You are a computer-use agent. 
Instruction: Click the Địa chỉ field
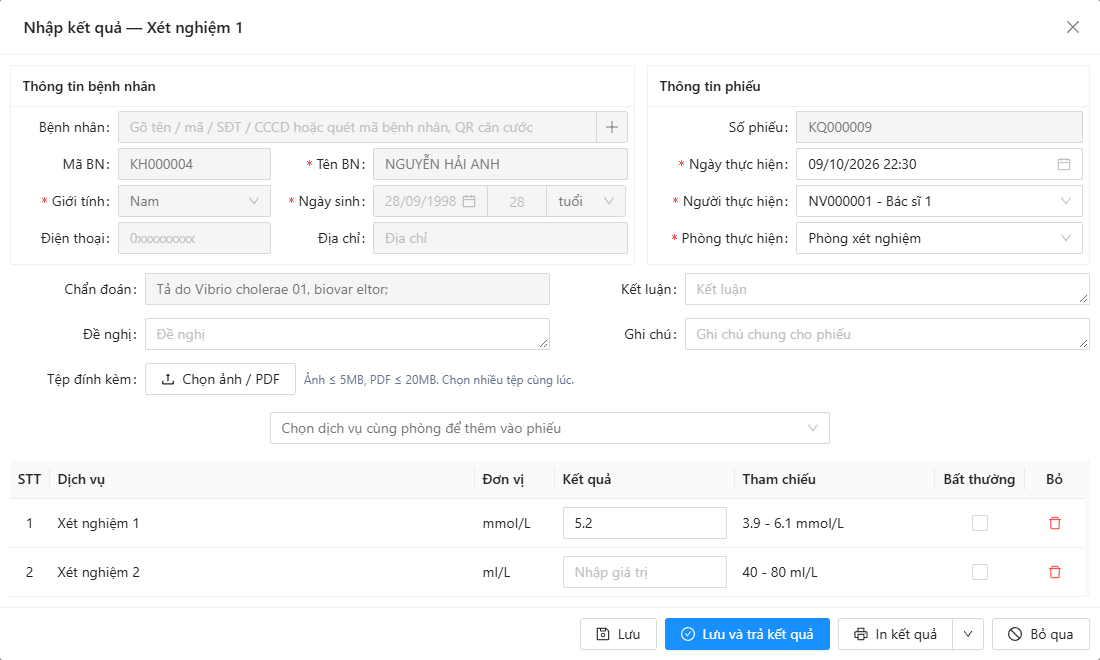click(500, 238)
